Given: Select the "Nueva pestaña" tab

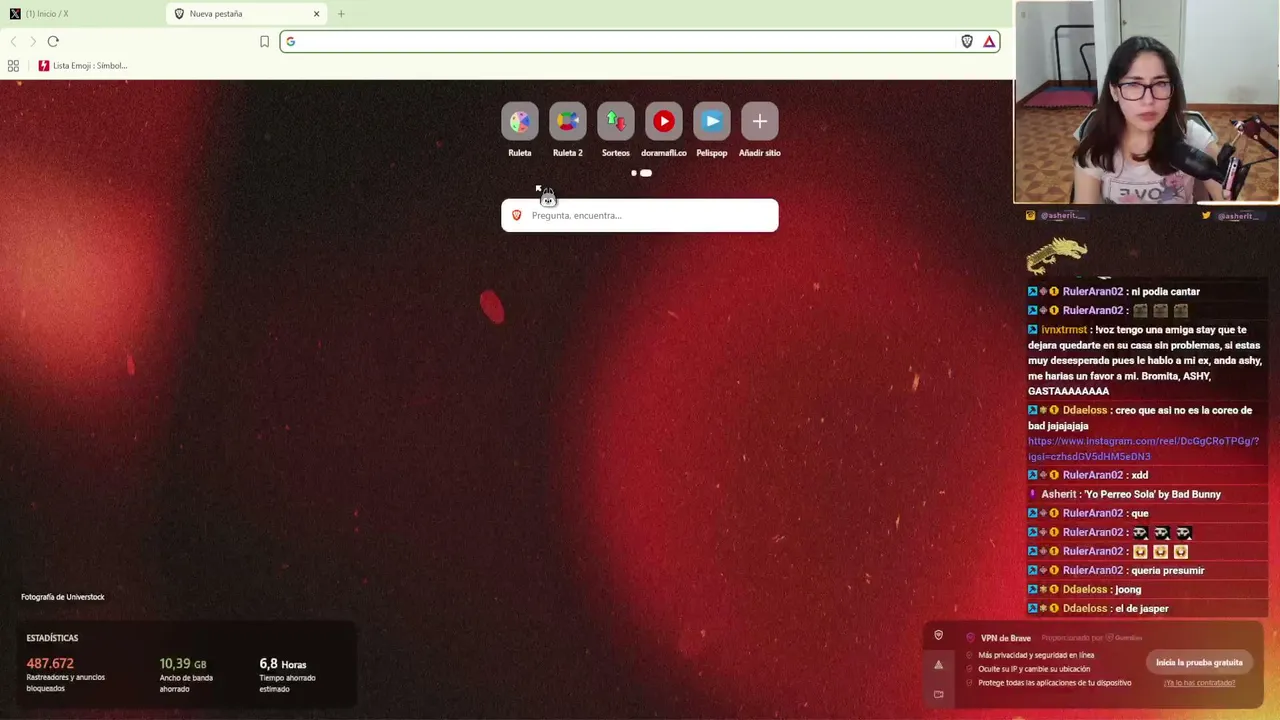Looking at the screenshot, I should 248,14.
